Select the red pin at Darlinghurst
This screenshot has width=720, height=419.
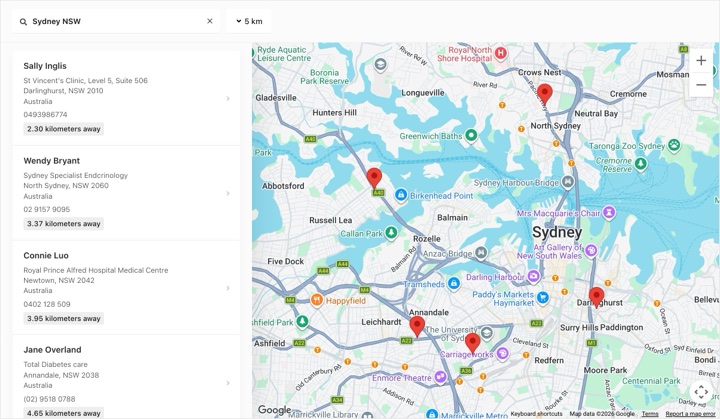pos(596,297)
